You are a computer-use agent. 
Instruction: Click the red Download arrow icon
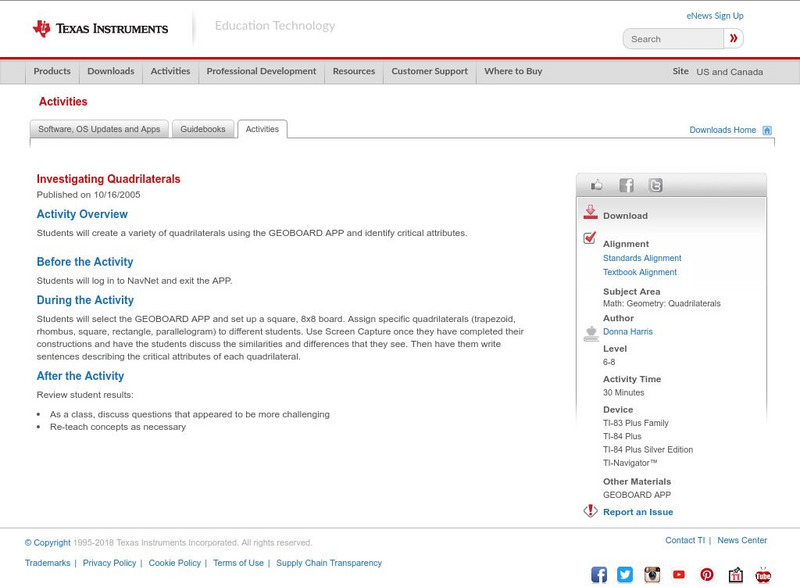pyautogui.click(x=590, y=213)
